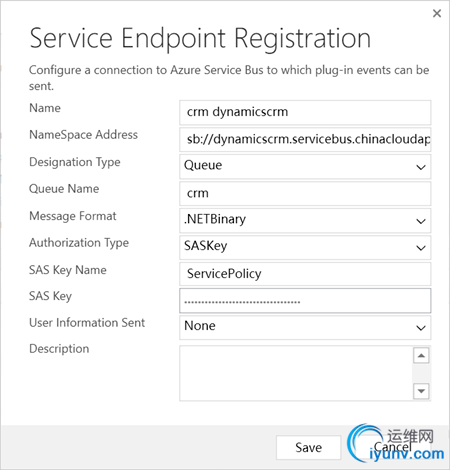Click the 'SAS Key Name' label
This screenshot has width=450, height=470.
pyautogui.click(x=68, y=270)
